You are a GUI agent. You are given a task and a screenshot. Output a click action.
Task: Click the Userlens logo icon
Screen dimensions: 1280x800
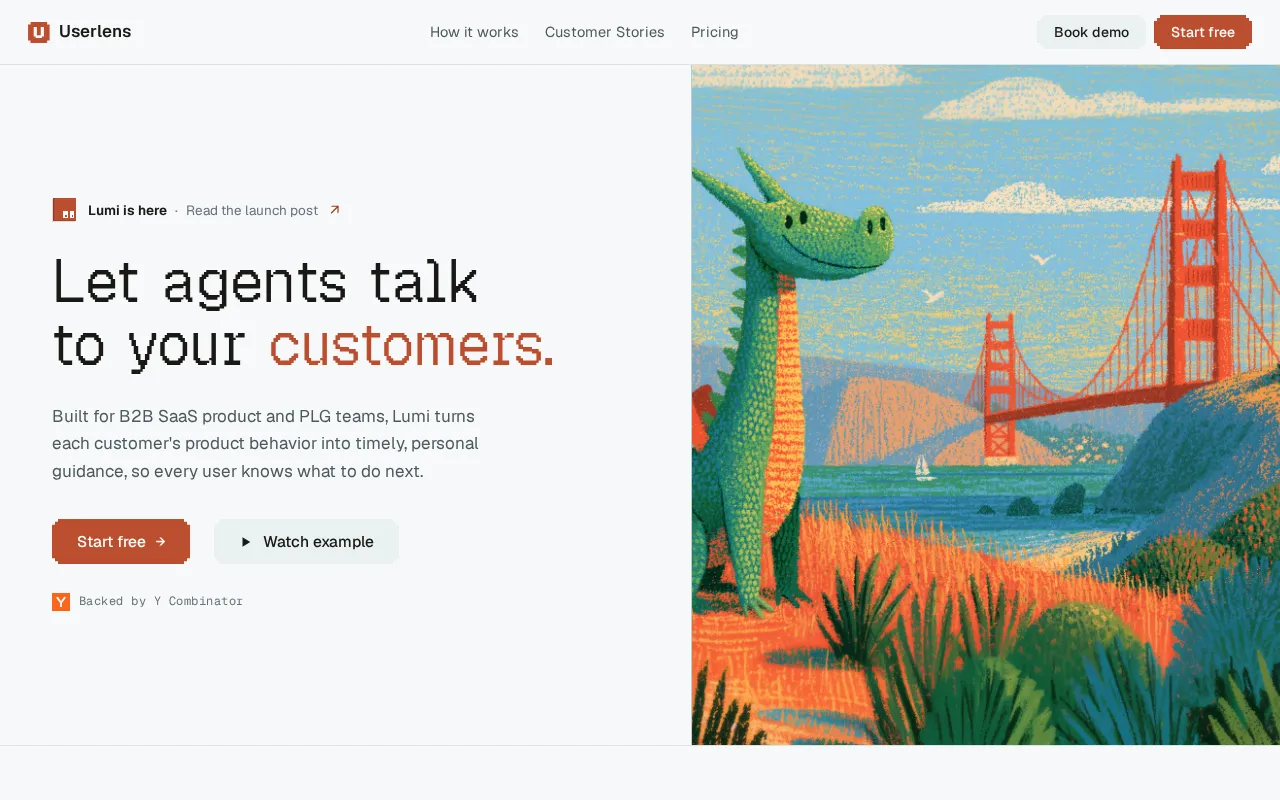point(39,32)
